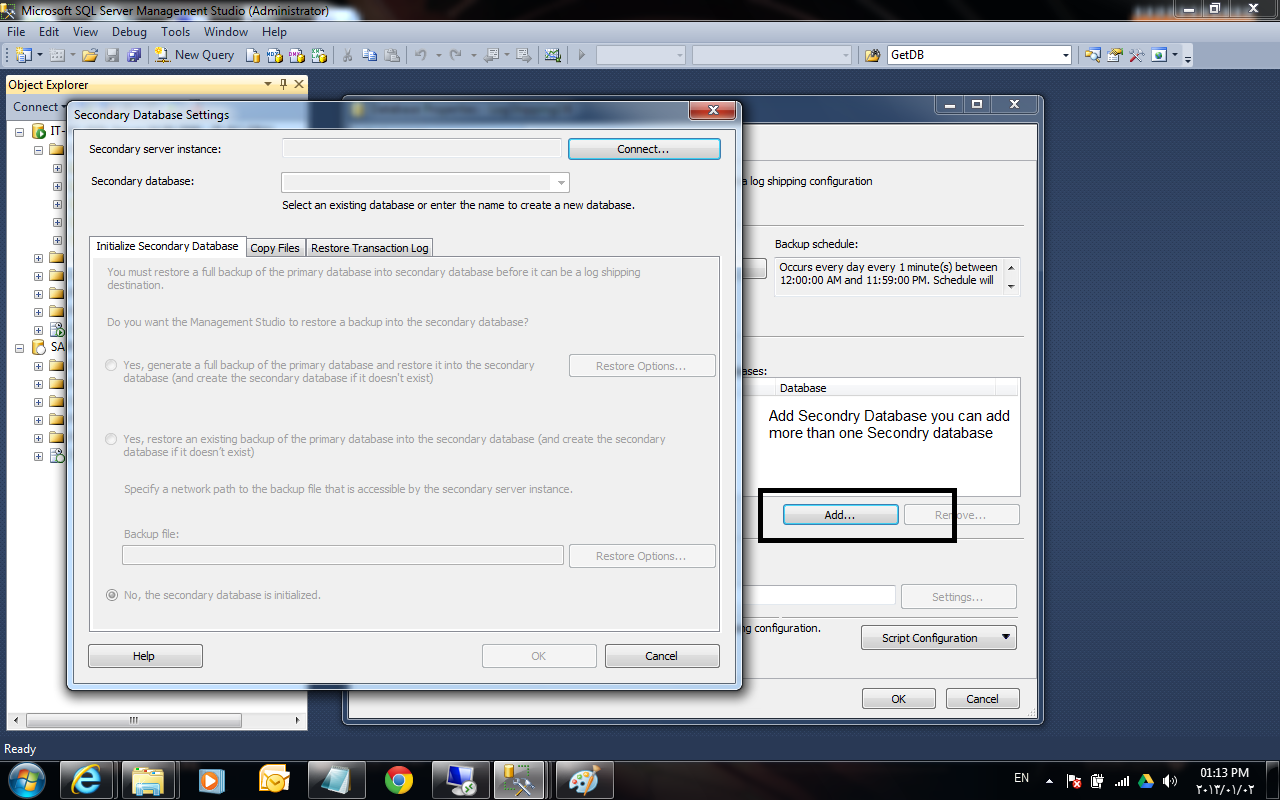
Task: Open the Activity Monitor from toolbar
Action: coord(553,55)
